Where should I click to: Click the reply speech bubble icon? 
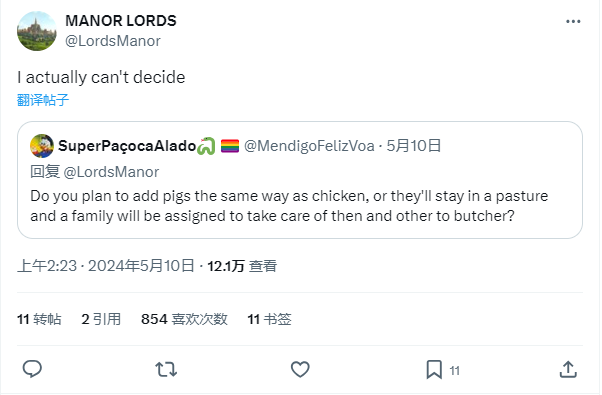click(x=32, y=369)
